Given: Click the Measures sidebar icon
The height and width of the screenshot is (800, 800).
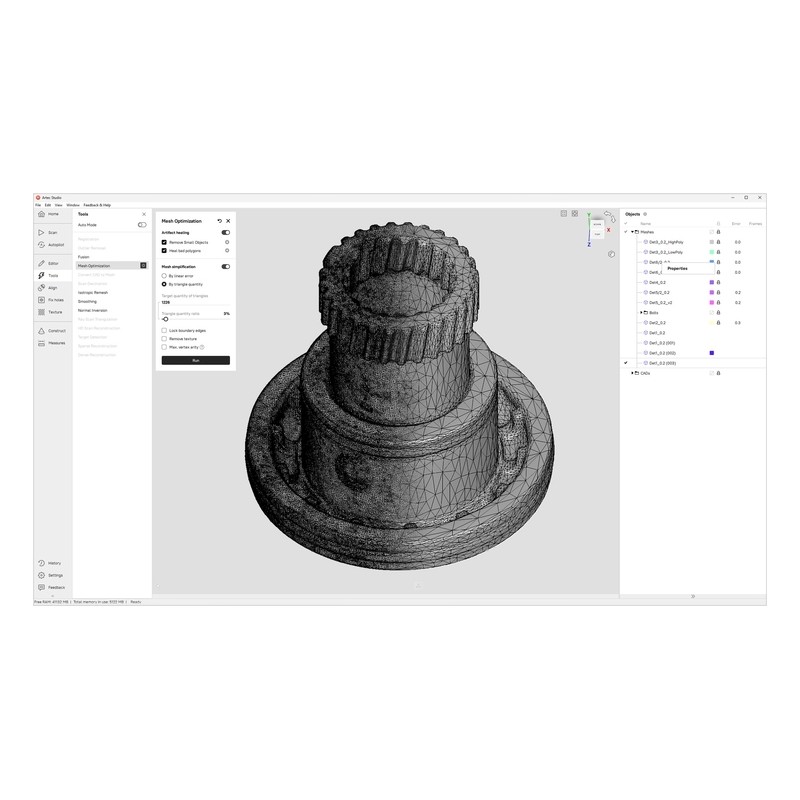Looking at the screenshot, I should (41, 343).
